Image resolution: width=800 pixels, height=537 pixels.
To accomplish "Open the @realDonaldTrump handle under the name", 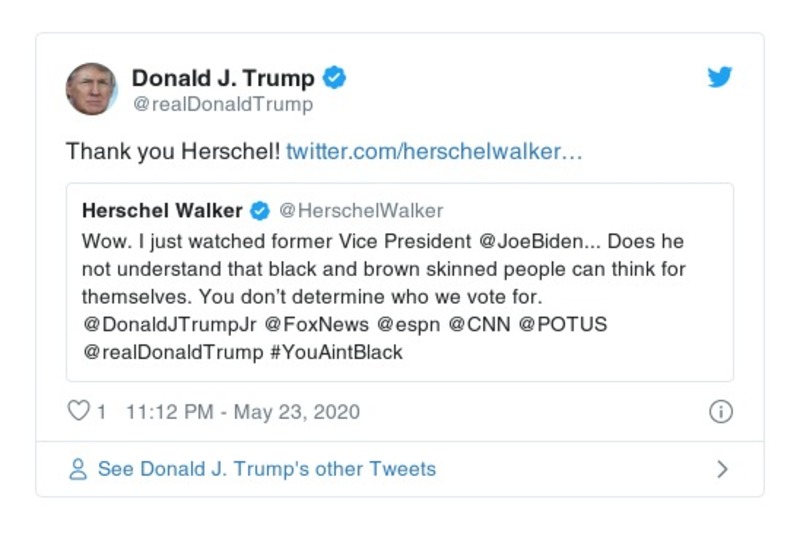I will click(222, 104).
